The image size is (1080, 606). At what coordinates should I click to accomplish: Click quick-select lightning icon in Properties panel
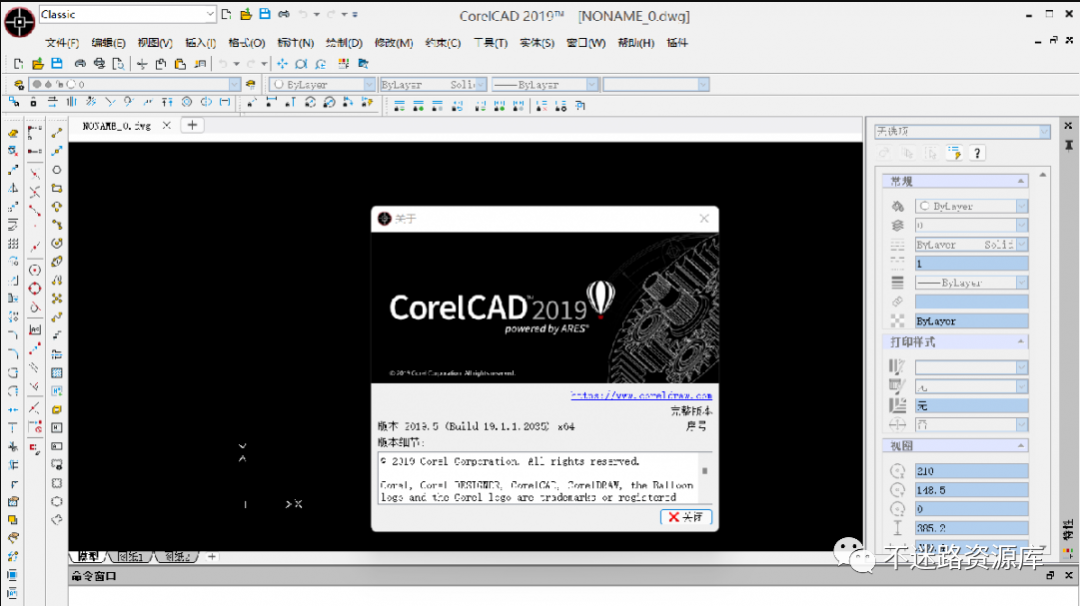click(x=954, y=153)
